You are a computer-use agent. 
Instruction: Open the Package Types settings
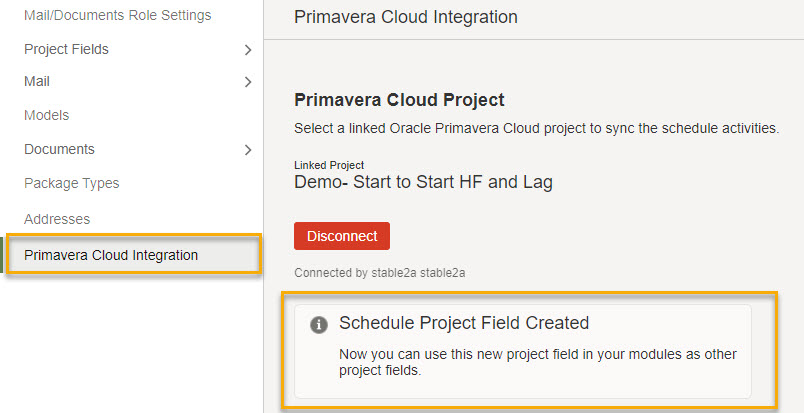[x=71, y=183]
